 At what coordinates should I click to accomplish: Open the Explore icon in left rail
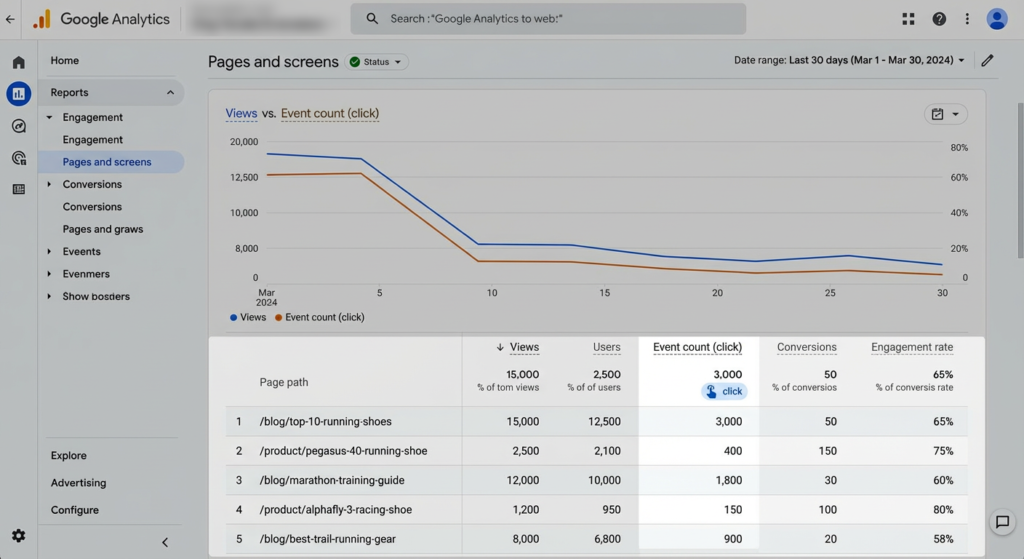coord(18,126)
